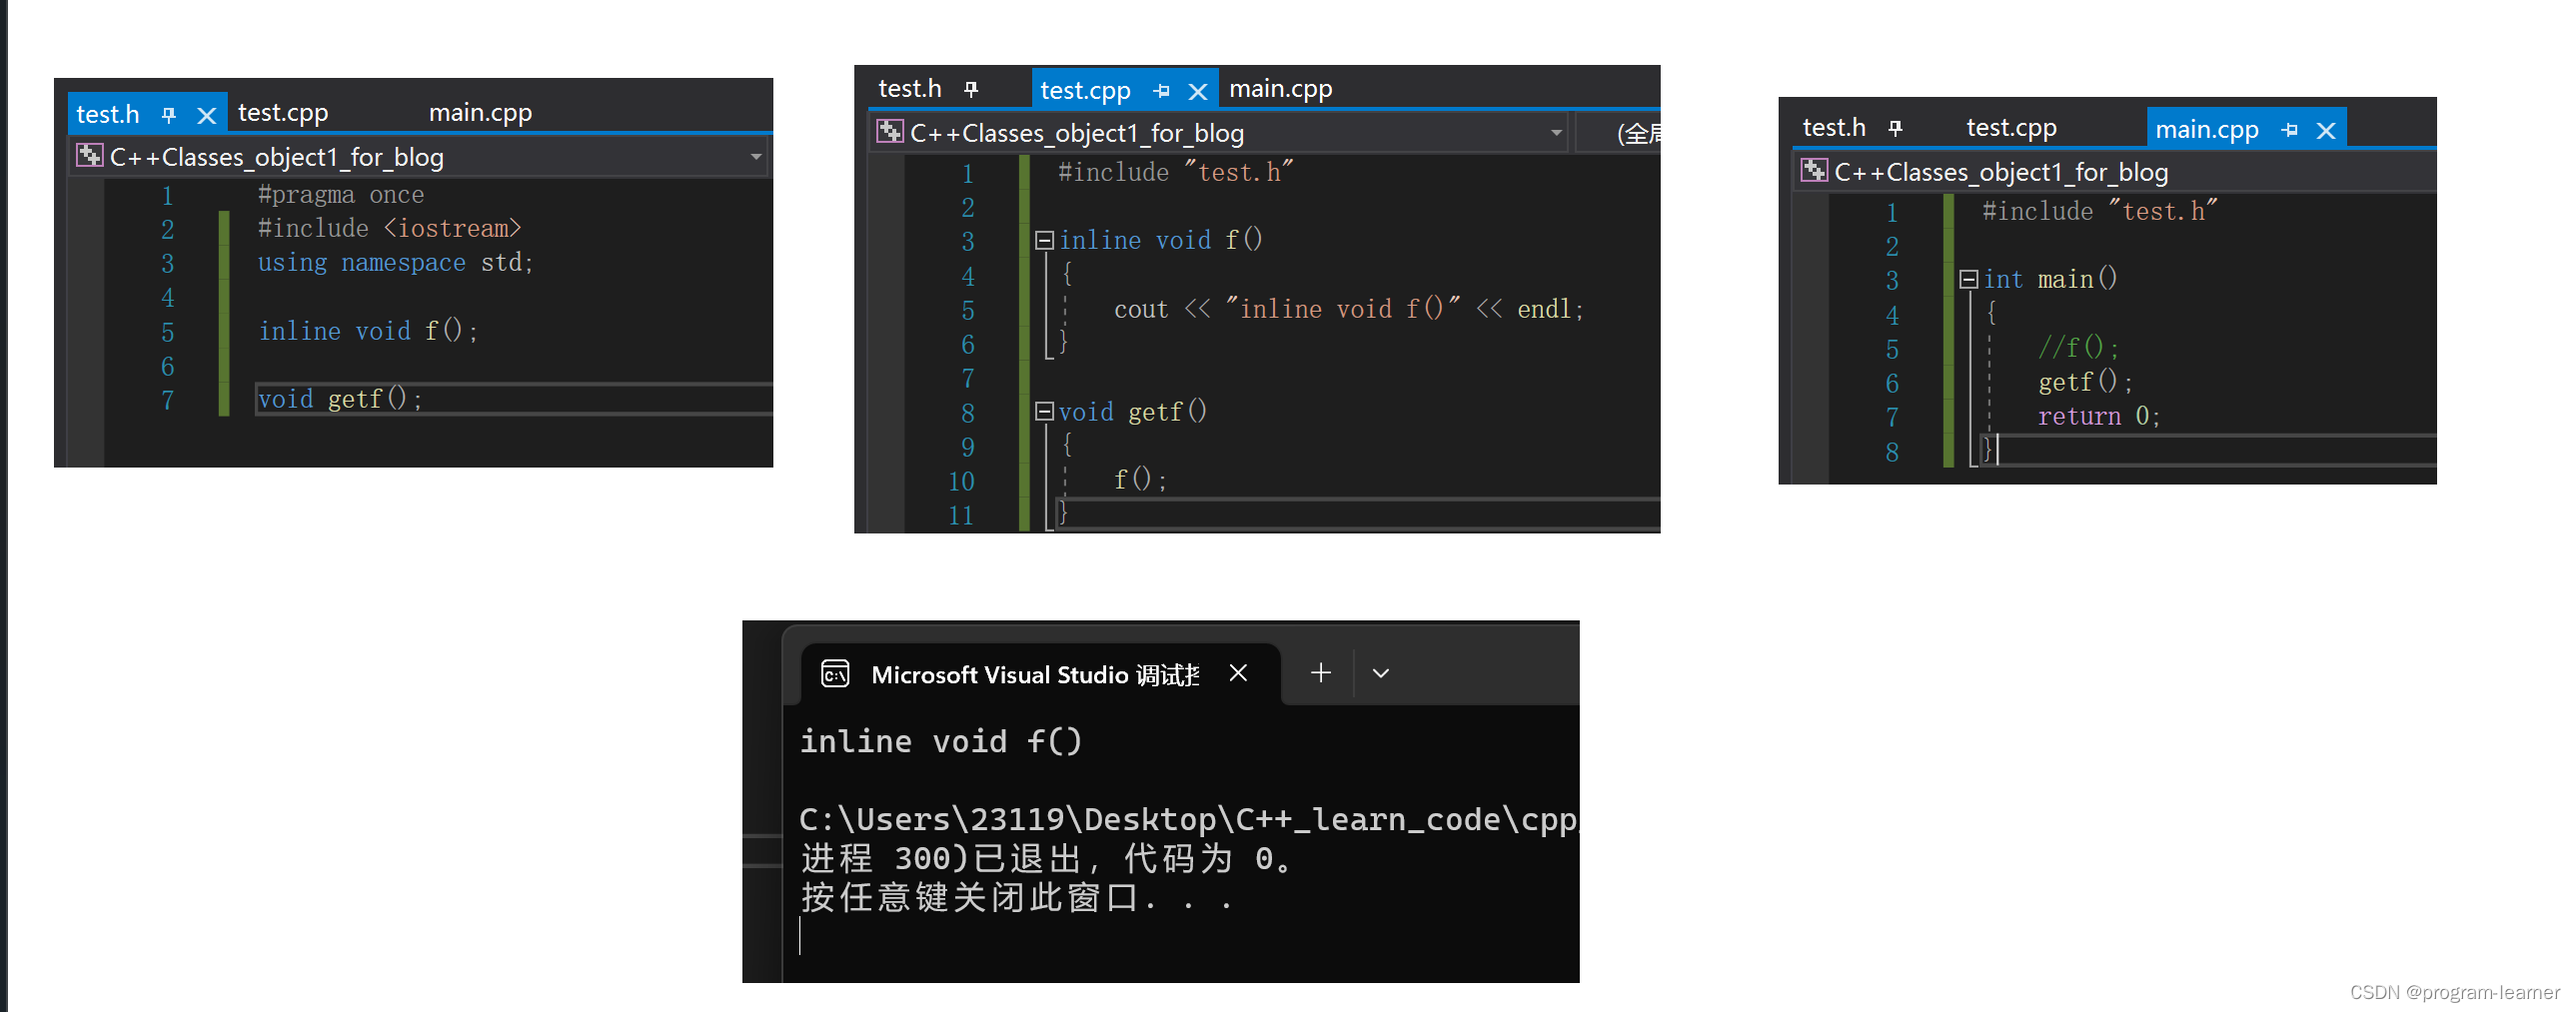
Task: Collapse the 'int main()' function block
Action: [1968, 279]
